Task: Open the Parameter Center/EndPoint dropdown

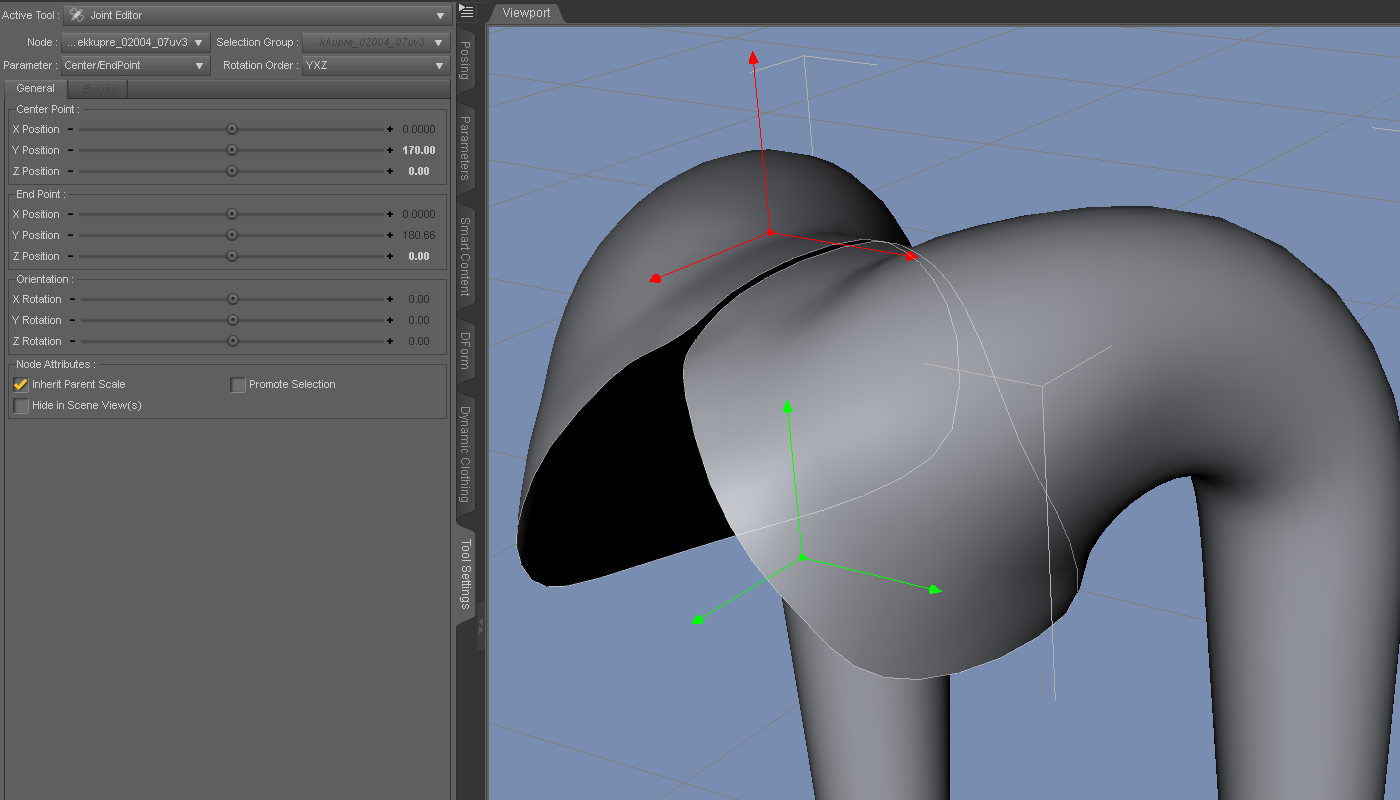Action: tap(135, 66)
